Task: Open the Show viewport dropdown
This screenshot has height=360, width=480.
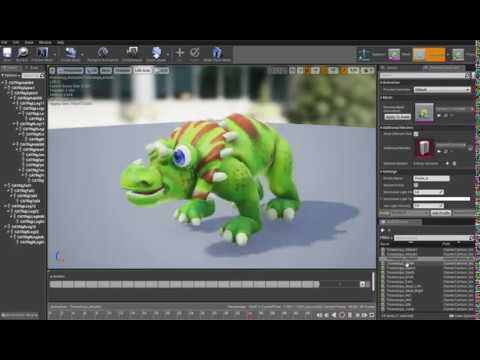Action: 106,70
